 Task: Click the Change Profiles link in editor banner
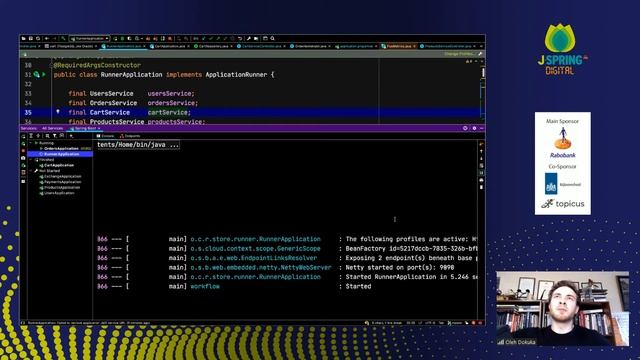[460, 54]
